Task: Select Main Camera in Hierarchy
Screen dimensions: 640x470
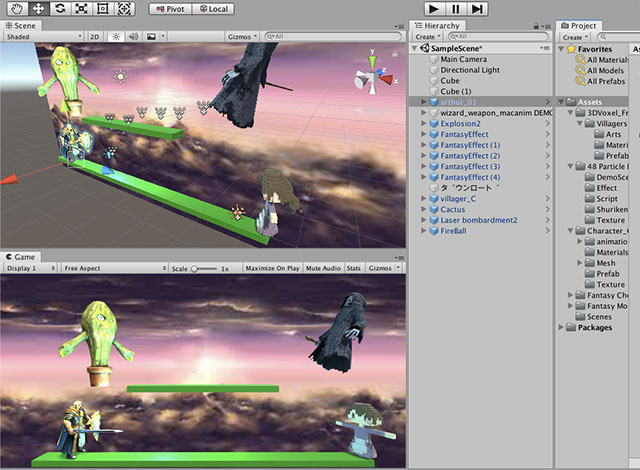Action: point(463,59)
